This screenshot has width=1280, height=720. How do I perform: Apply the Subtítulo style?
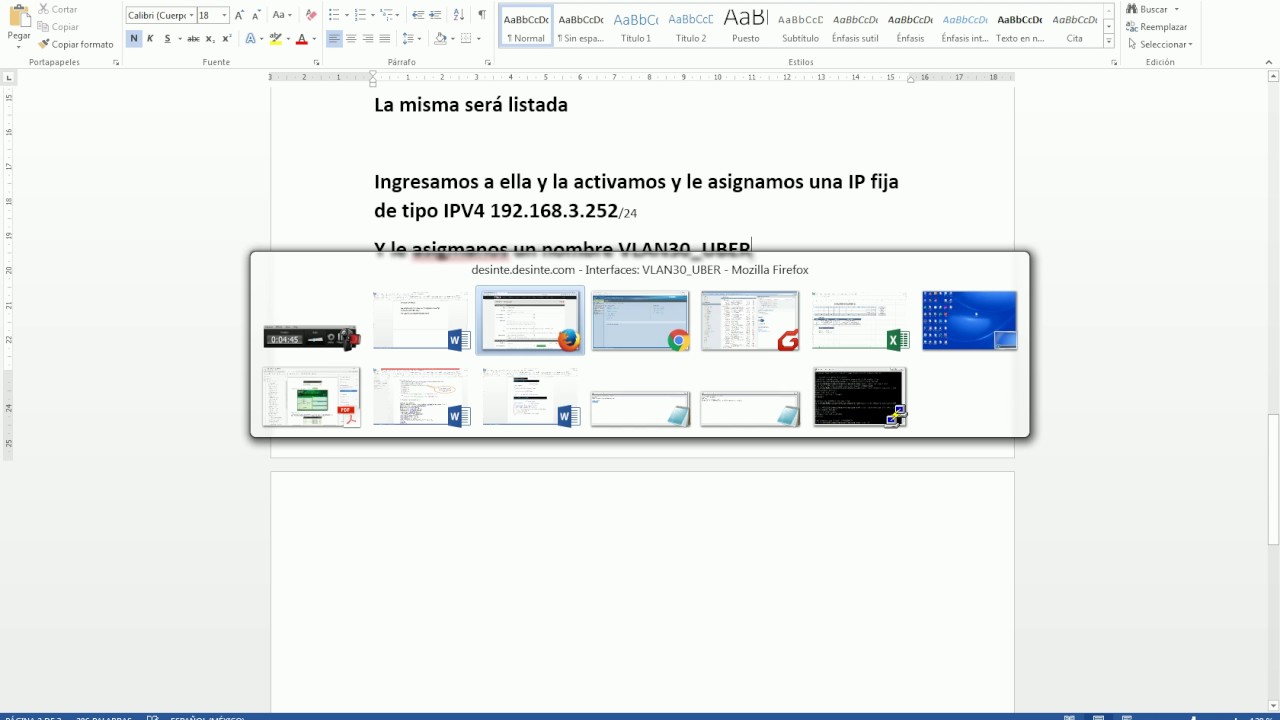[800, 27]
